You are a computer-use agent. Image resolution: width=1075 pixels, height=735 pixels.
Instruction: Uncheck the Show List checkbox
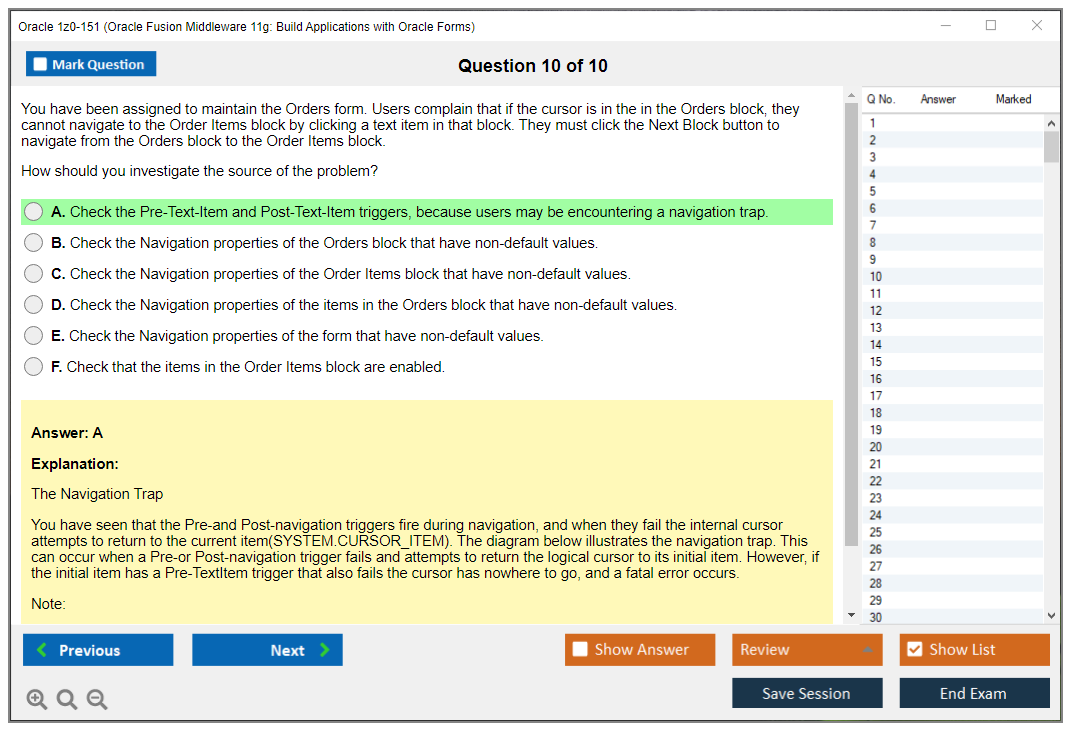click(x=914, y=650)
